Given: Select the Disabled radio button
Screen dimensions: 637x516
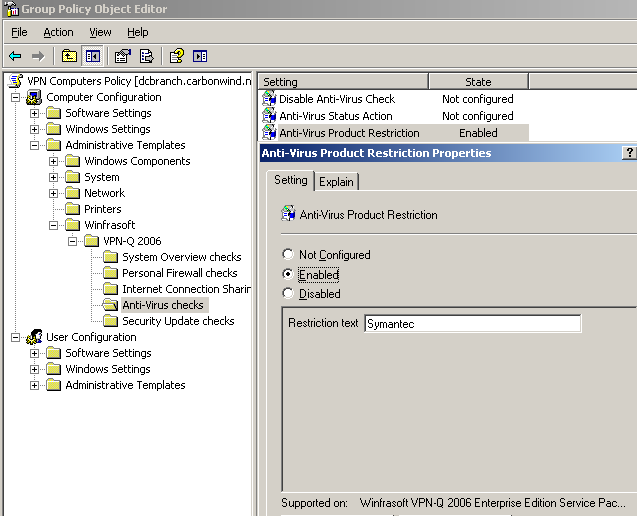Looking at the screenshot, I should click(x=288, y=293).
